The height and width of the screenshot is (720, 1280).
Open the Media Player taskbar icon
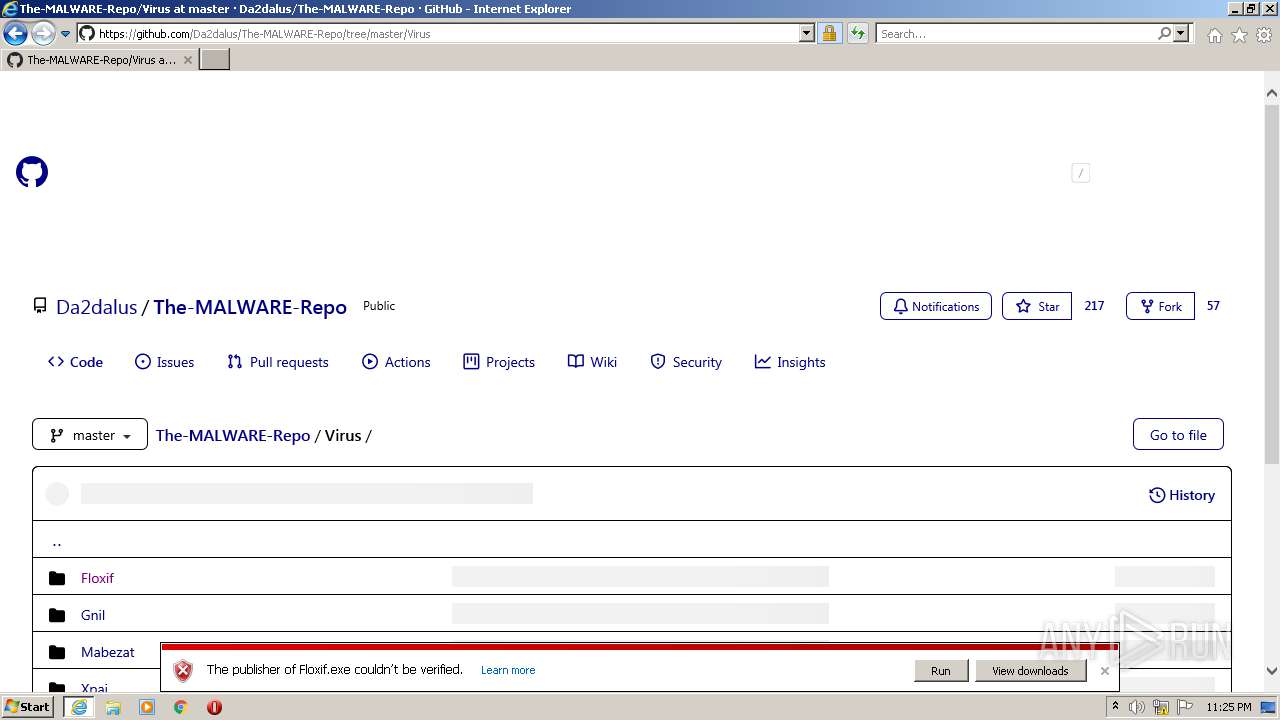[x=147, y=707]
